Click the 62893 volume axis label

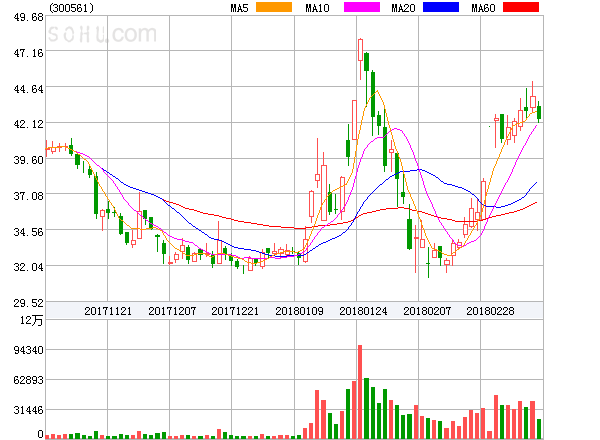coord(29,380)
